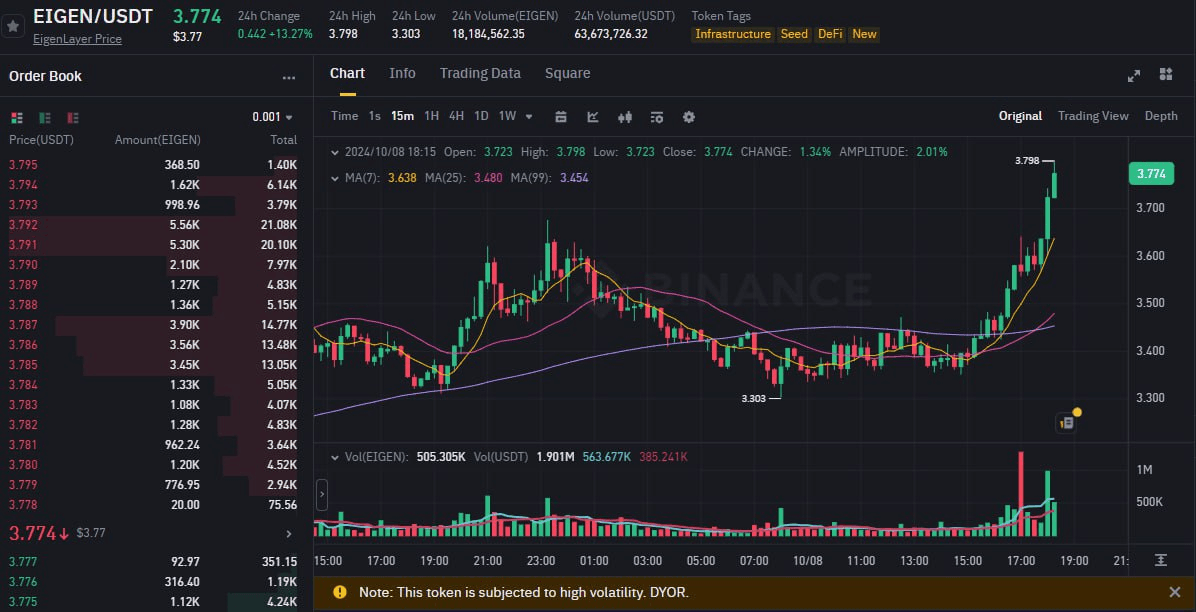Select the bid price 3.777 row
Screen dimensions: 1196x612
click(153, 562)
